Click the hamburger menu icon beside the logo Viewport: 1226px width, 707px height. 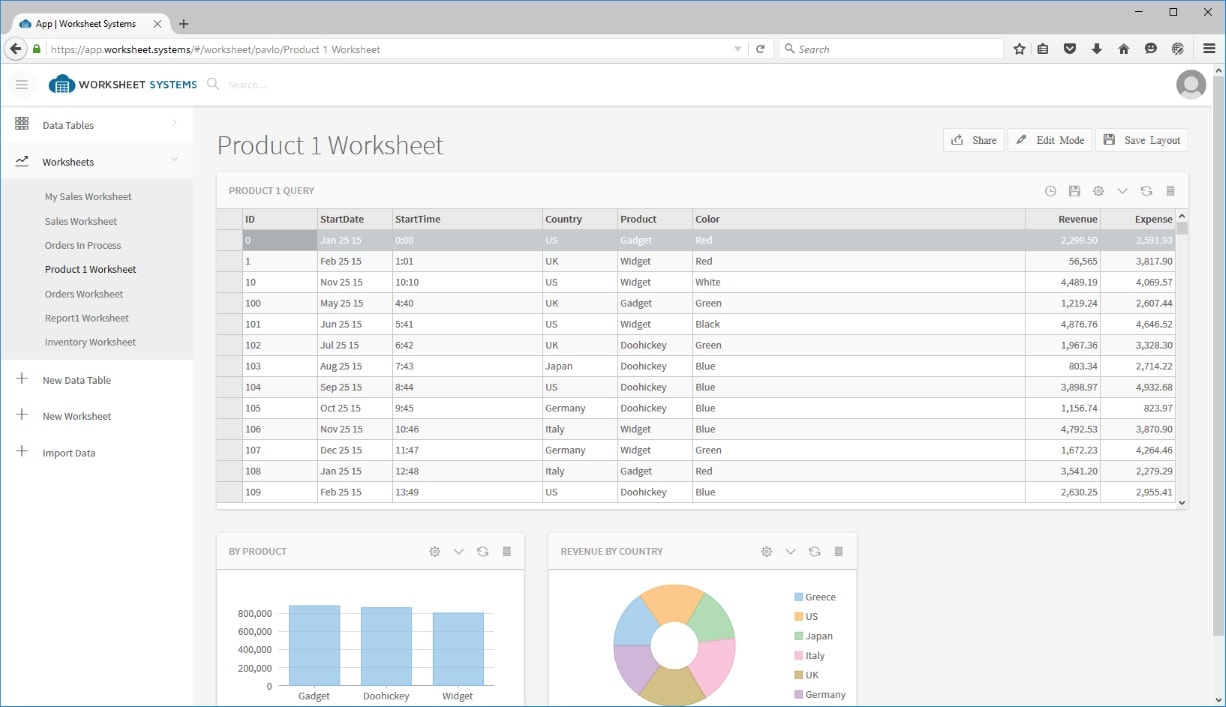point(22,85)
